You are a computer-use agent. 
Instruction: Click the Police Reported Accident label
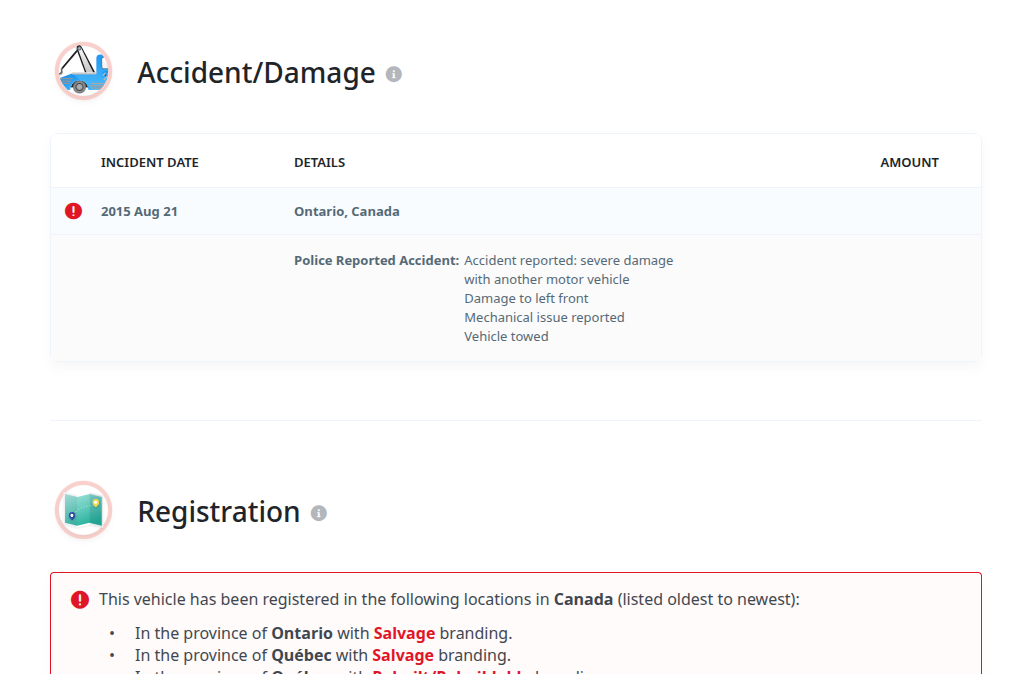click(x=376, y=261)
